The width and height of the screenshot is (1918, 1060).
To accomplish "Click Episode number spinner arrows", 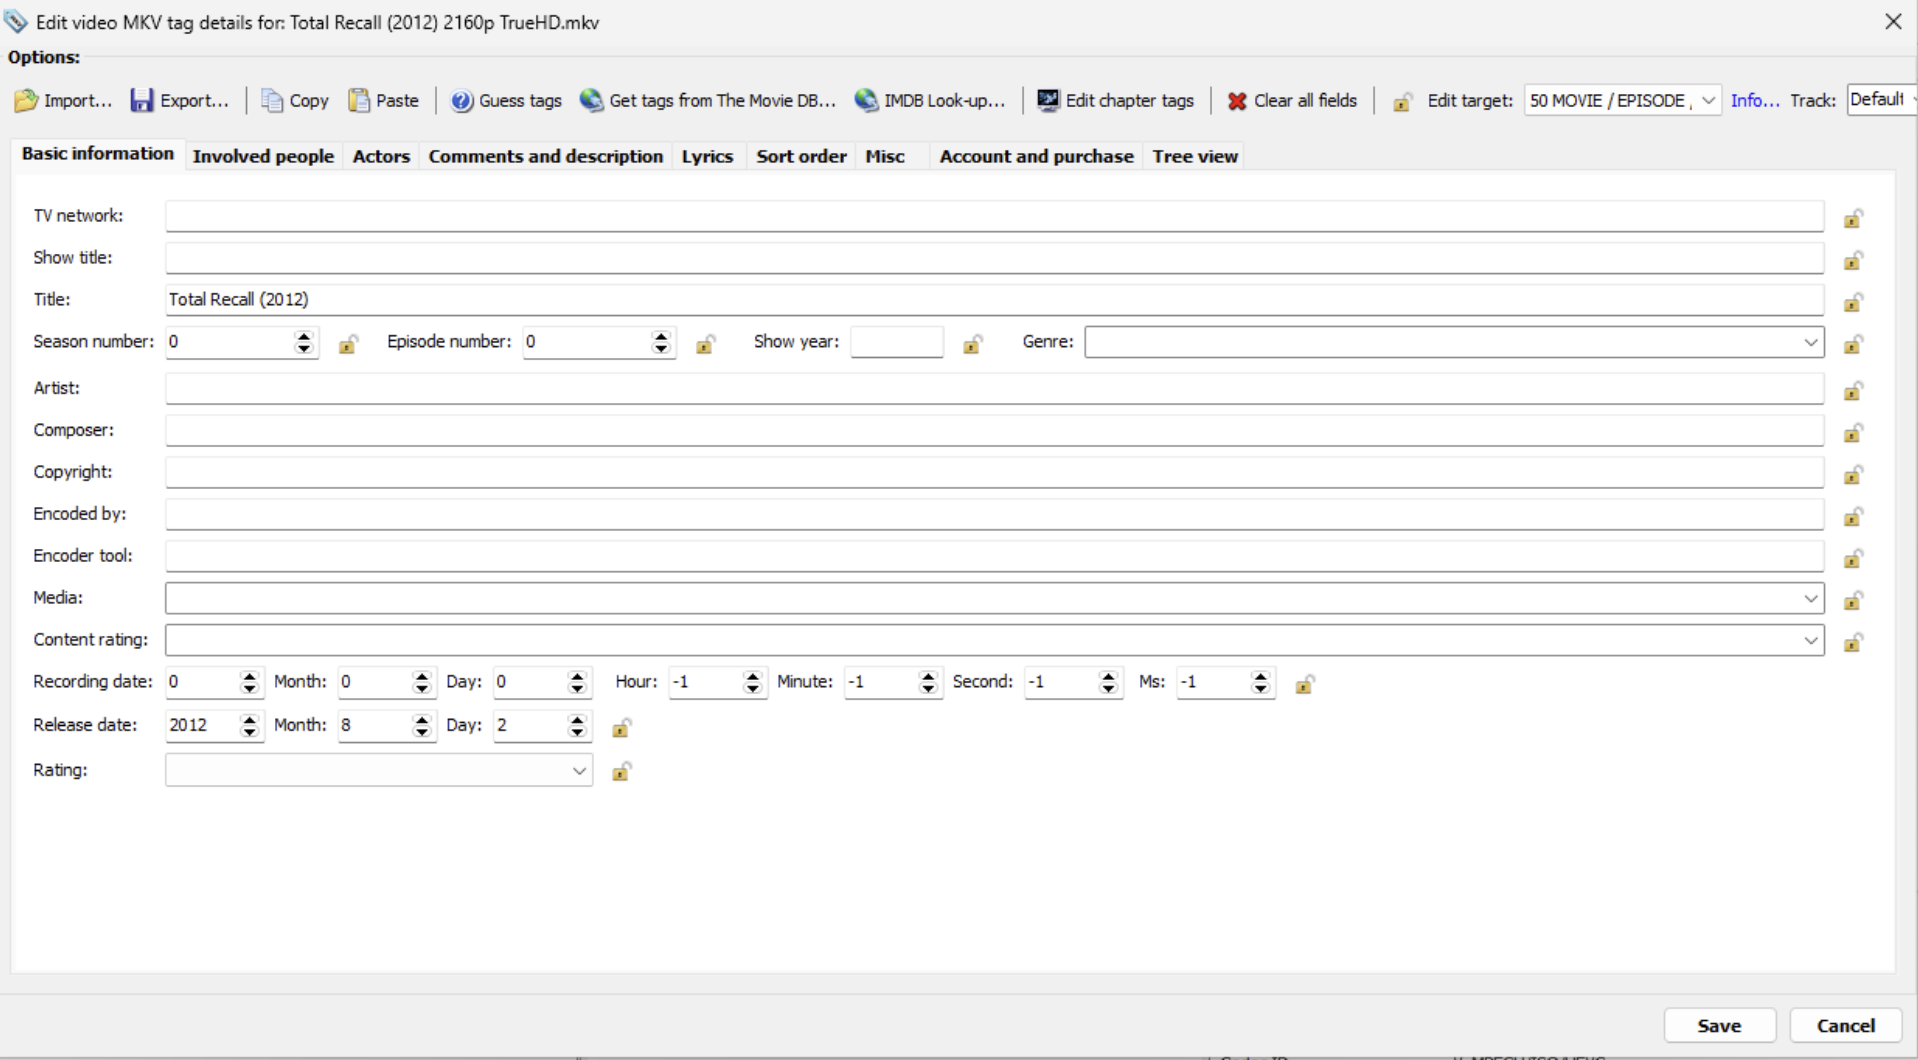I will pyautogui.click(x=660, y=342).
